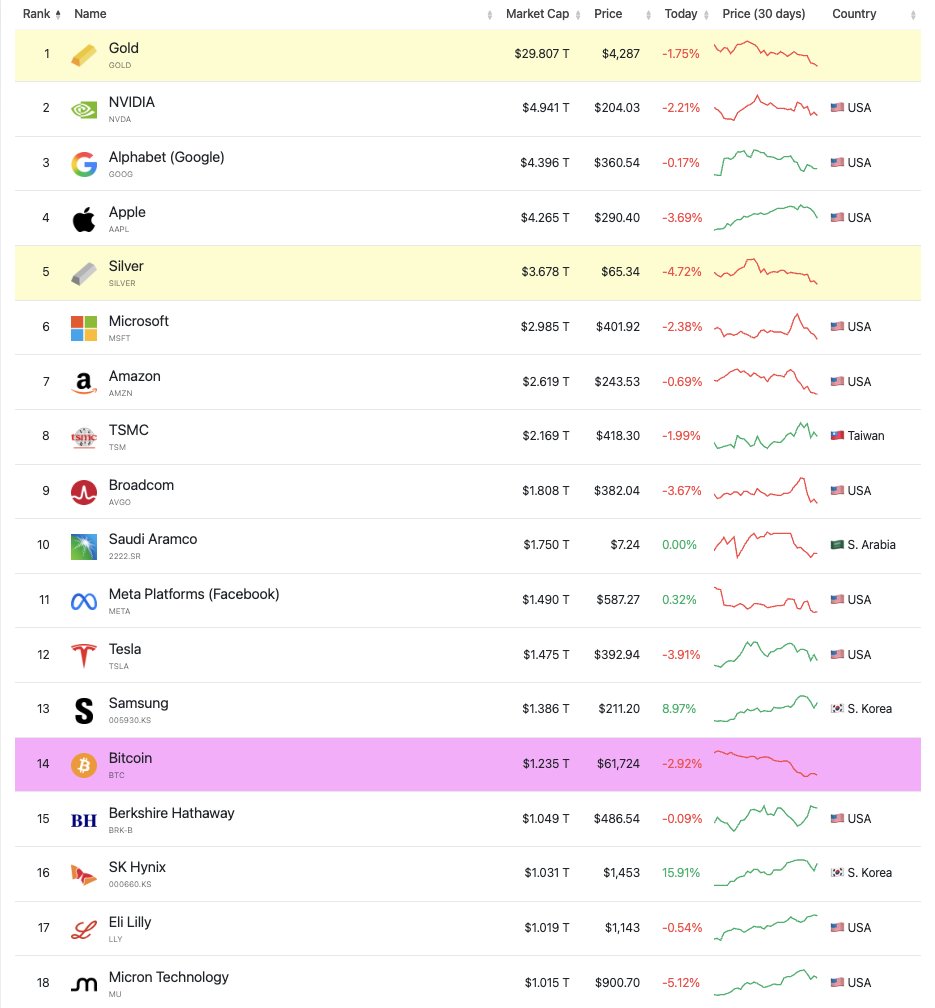Image resolution: width=935 pixels, height=1008 pixels.
Task: Open the Microsoft company link
Action: pyautogui.click(x=139, y=321)
